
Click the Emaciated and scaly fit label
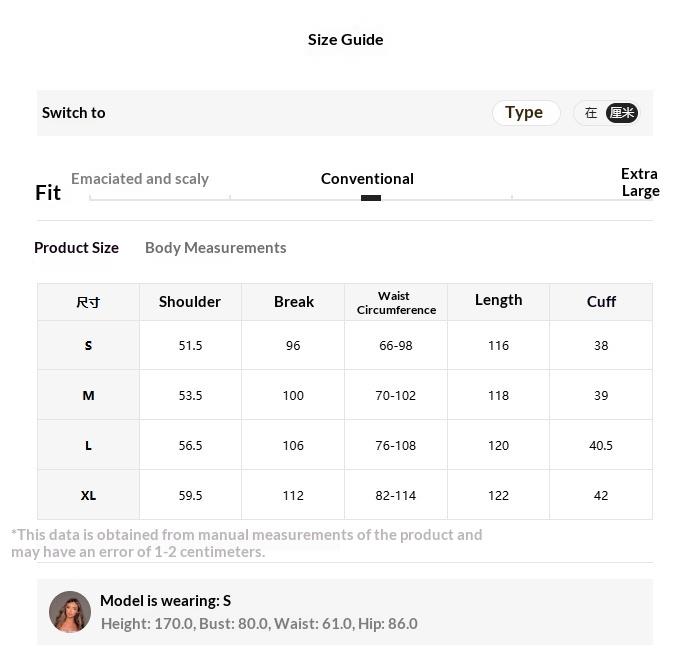[x=140, y=179]
